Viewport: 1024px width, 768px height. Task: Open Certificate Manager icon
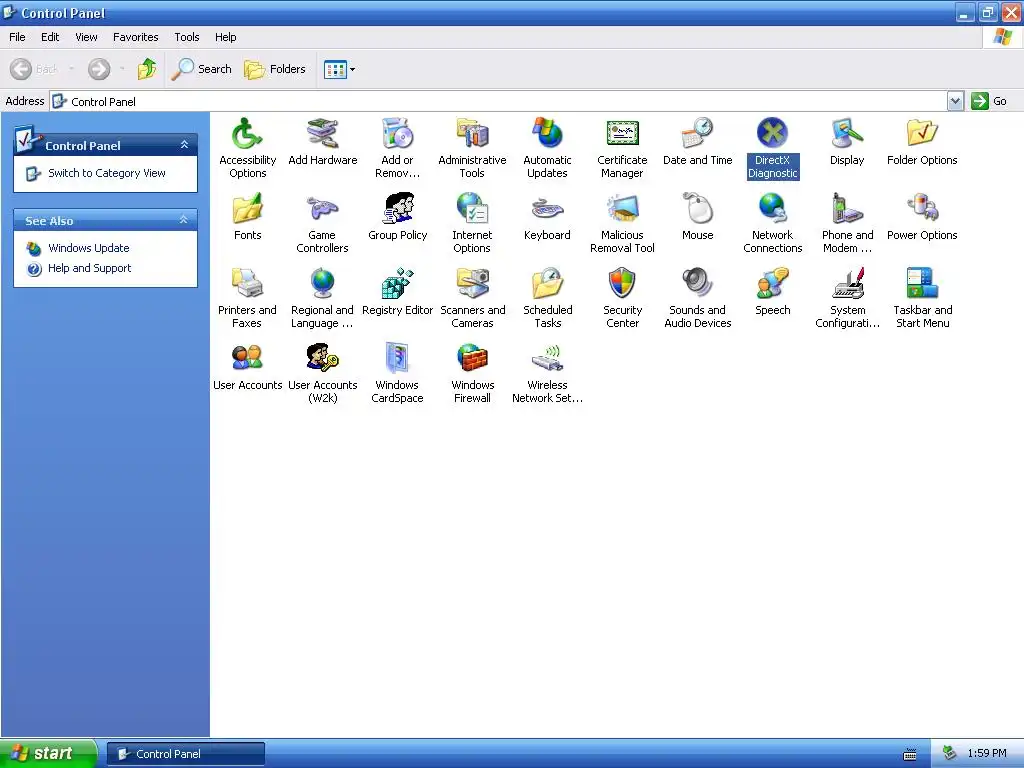point(622,134)
